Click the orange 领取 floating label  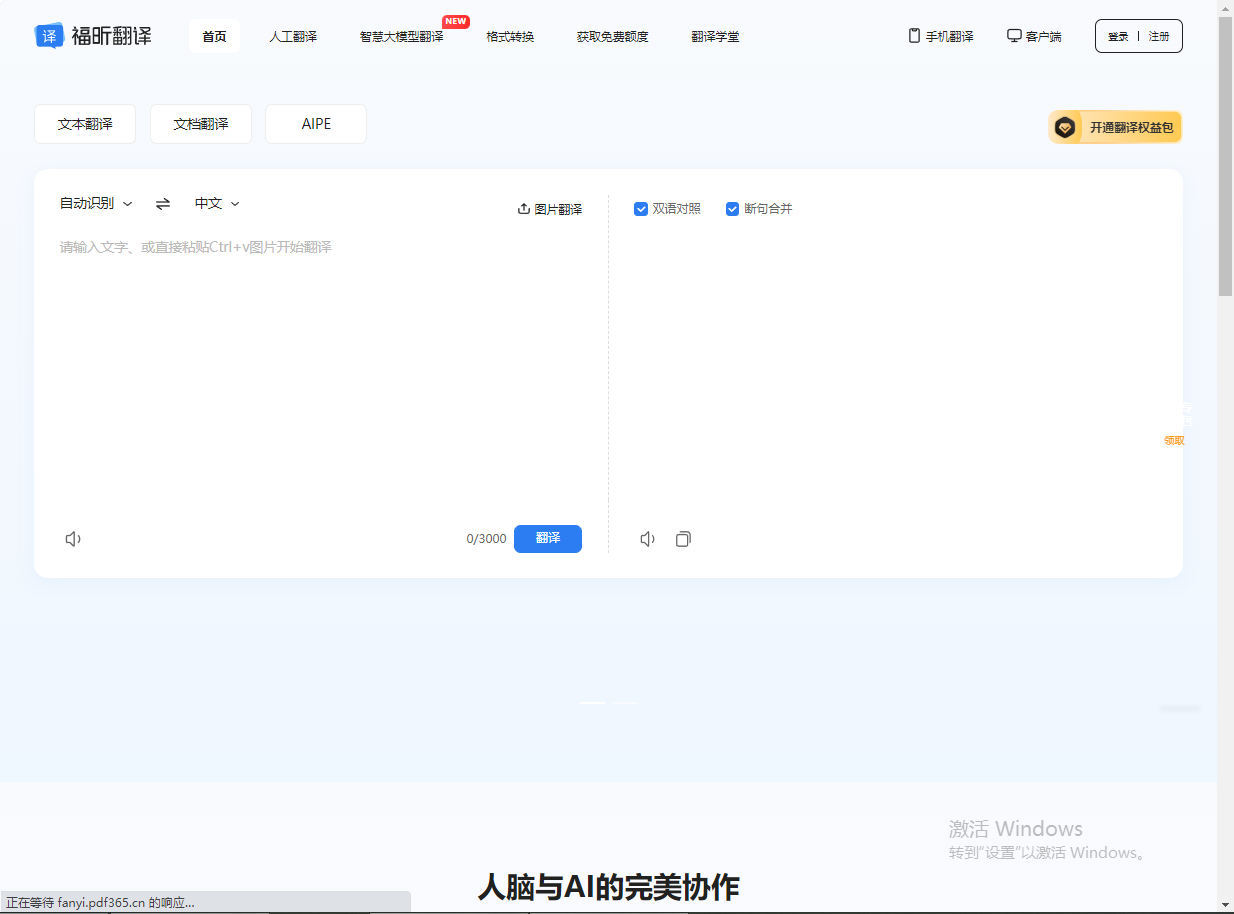click(x=1174, y=440)
